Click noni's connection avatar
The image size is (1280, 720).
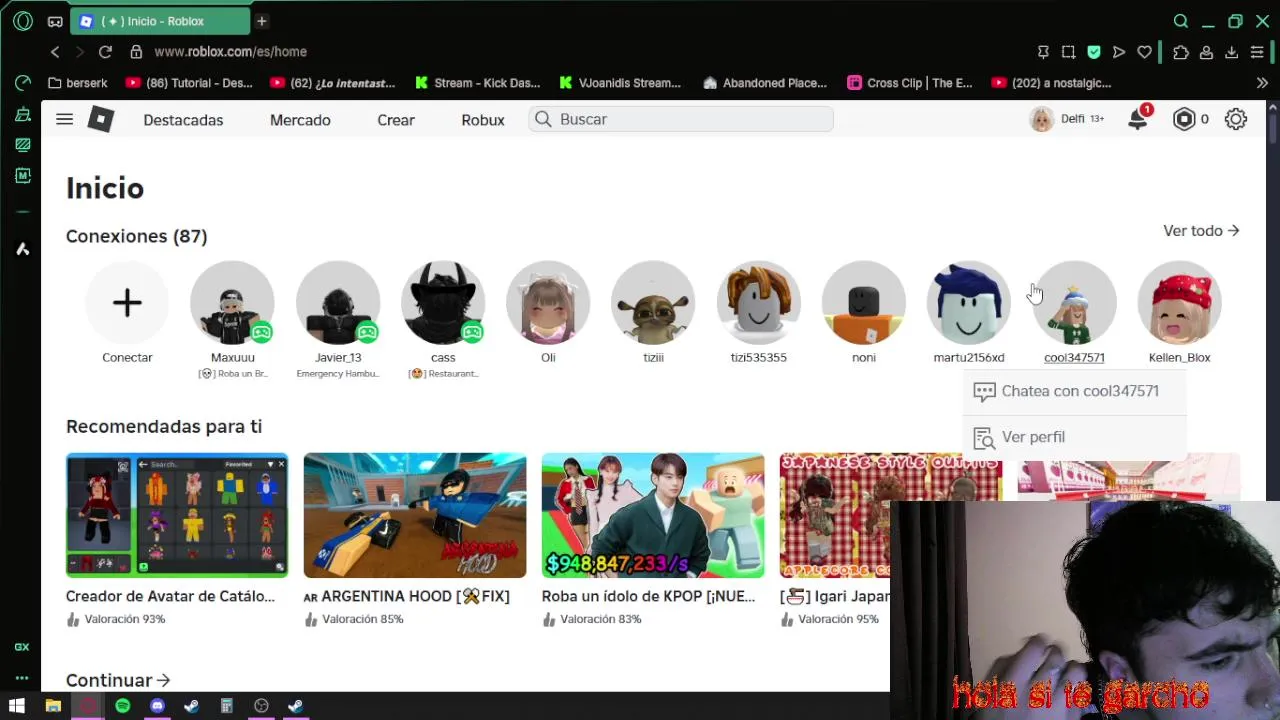pos(864,303)
